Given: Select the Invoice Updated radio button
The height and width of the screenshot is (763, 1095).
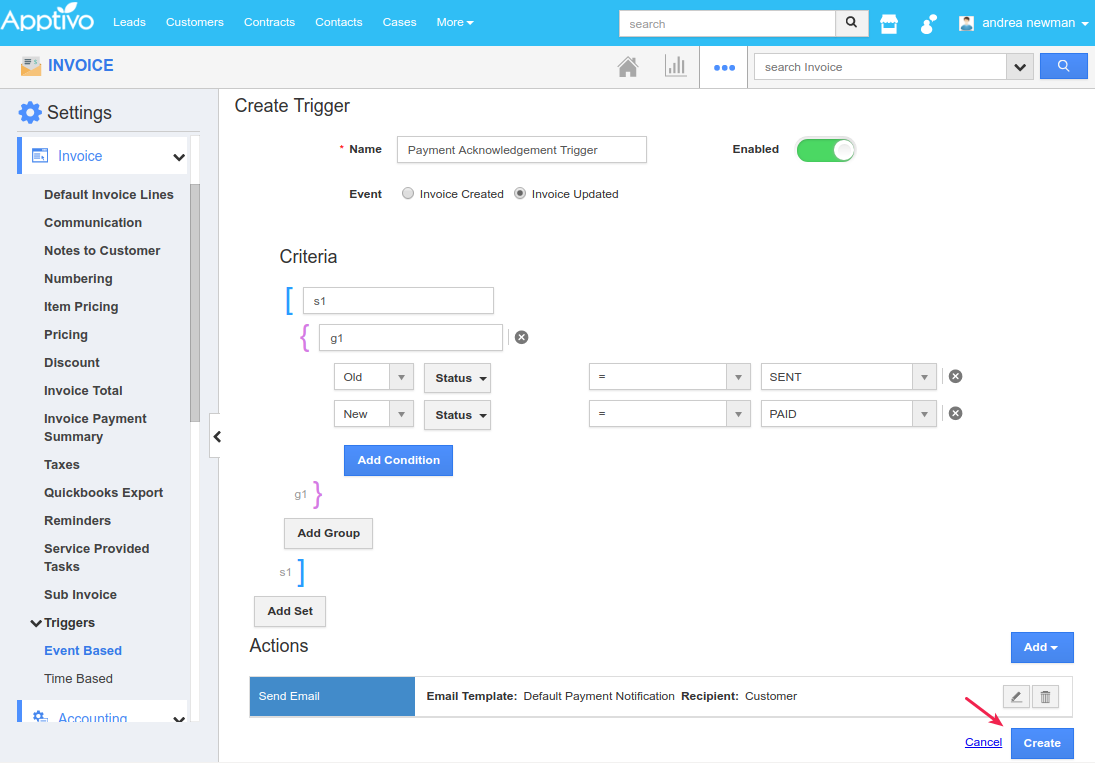Looking at the screenshot, I should point(520,194).
